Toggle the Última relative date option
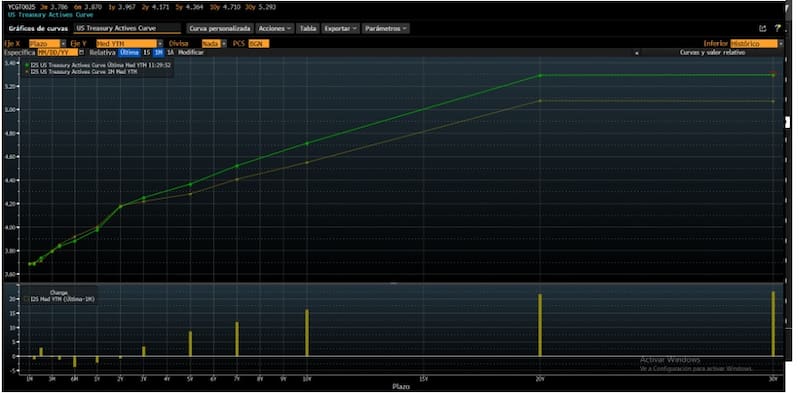 [129, 53]
